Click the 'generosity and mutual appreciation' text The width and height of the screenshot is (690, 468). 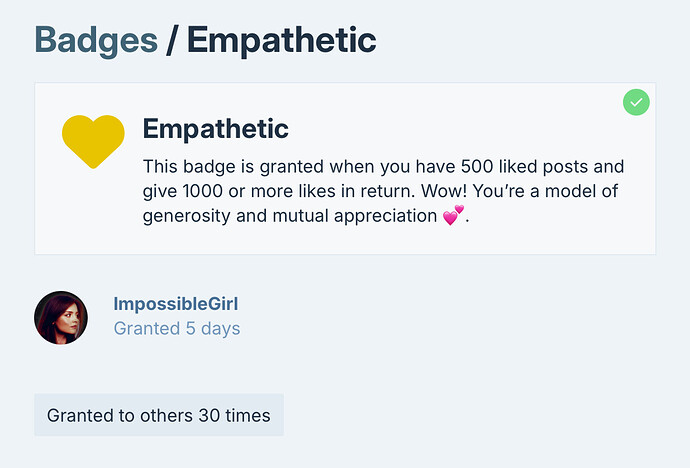(290, 216)
